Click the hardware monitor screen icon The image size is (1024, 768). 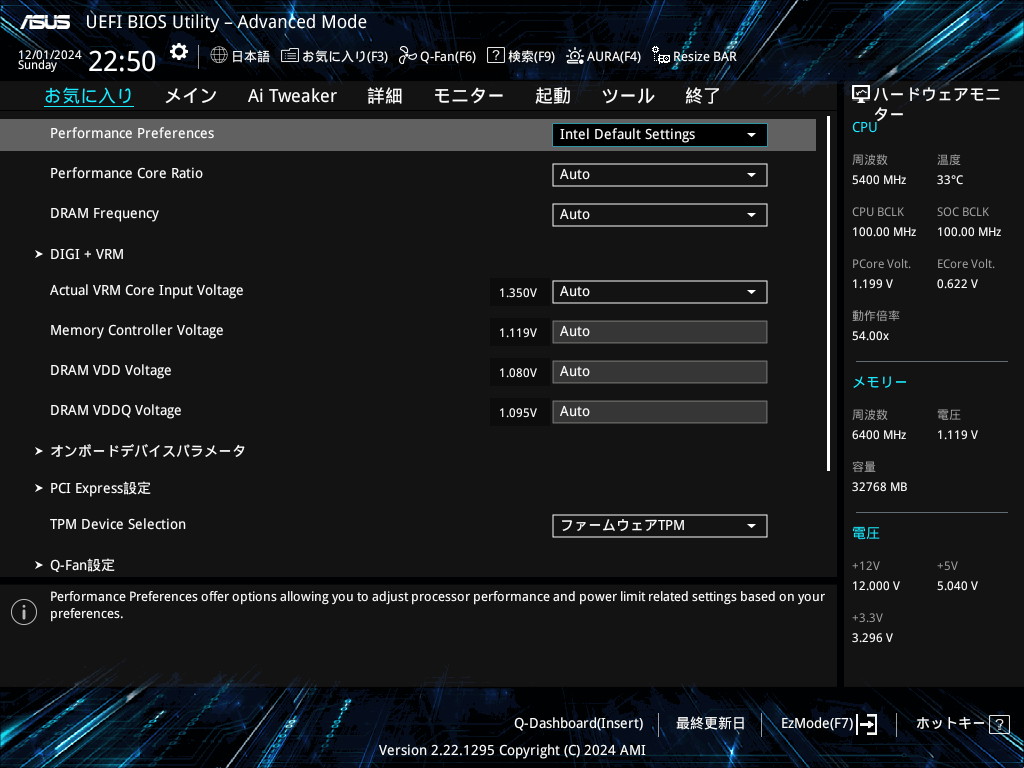point(861,95)
